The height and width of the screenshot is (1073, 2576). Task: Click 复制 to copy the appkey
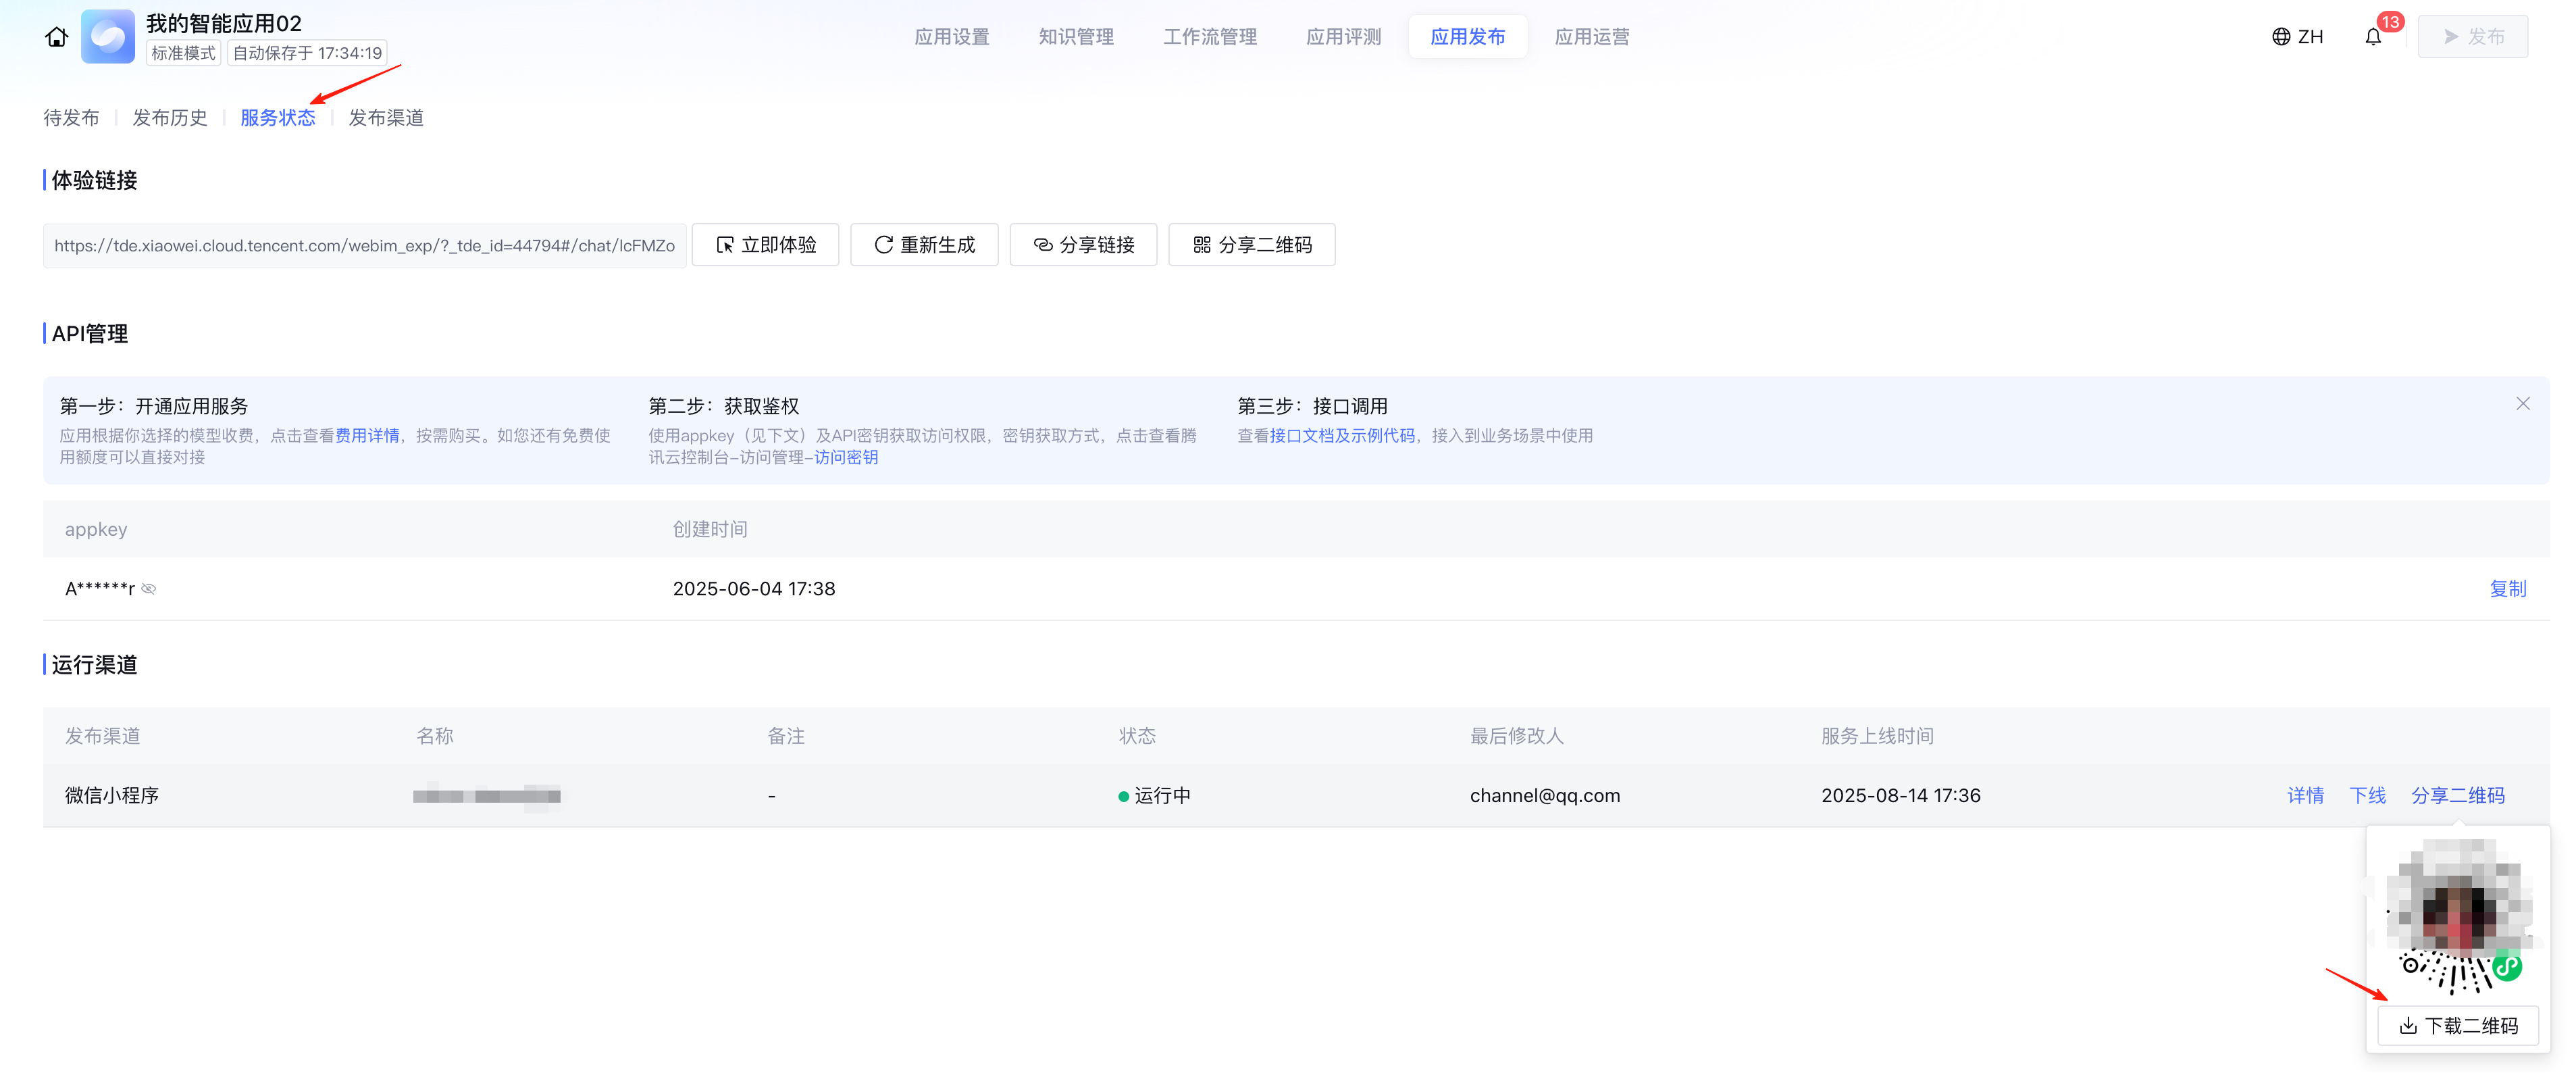(x=2507, y=589)
